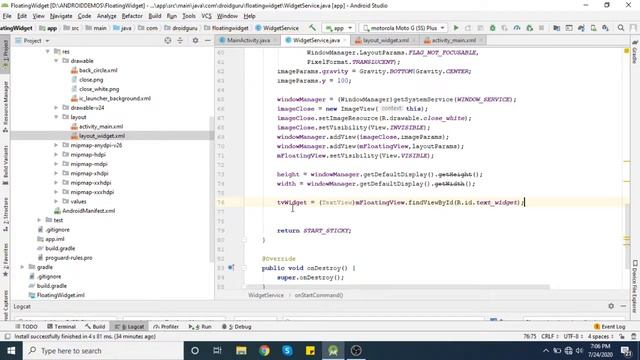Collapse the res folder
Screen dimensions: 640x360
(x=48, y=51)
